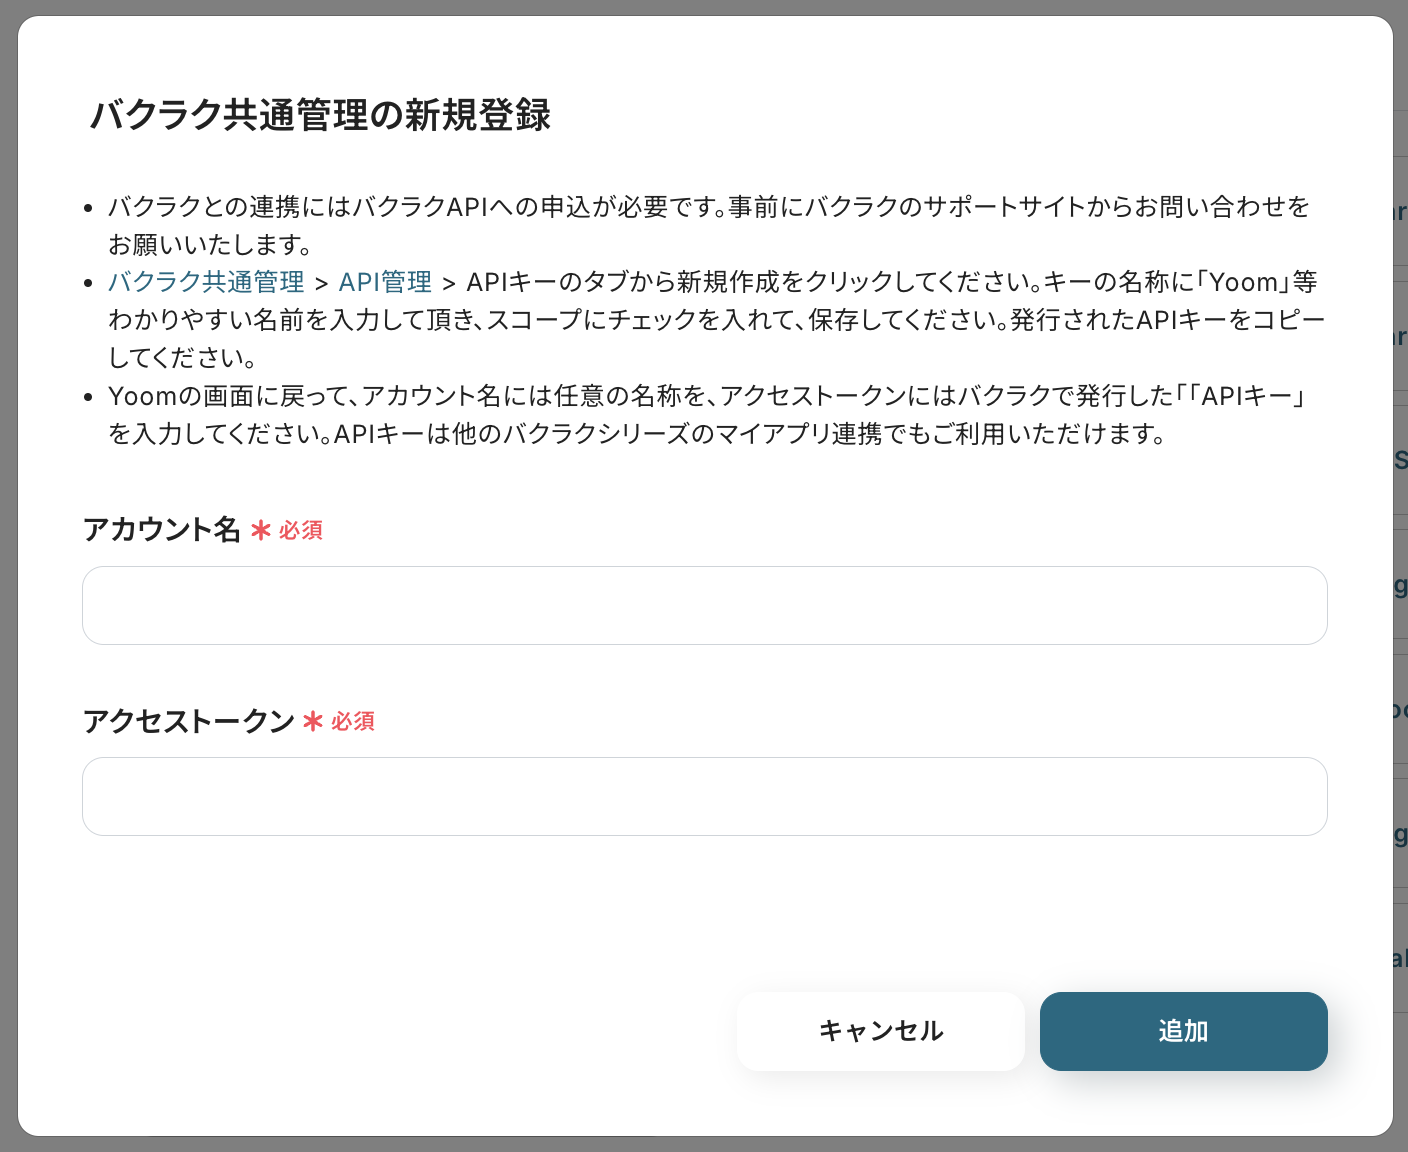The image size is (1408, 1152).
Task: Click the instruction text starting バクラクとの連携には
Action: tap(709, 225)
